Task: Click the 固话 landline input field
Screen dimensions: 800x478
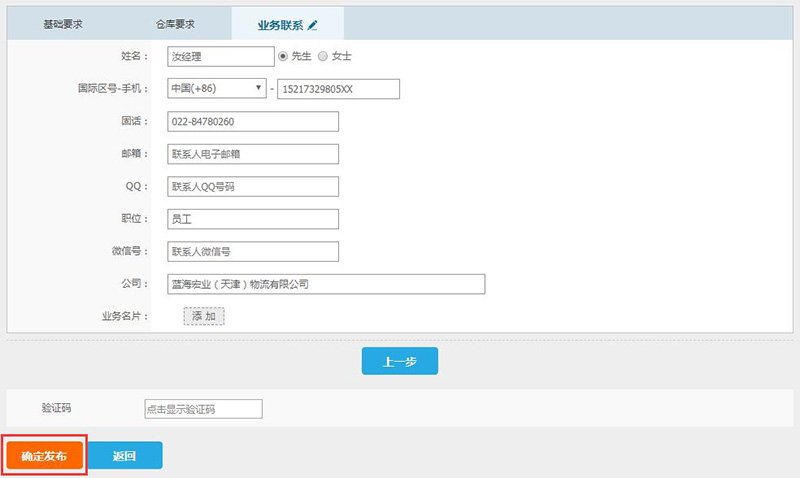Action: pos(253,122)
